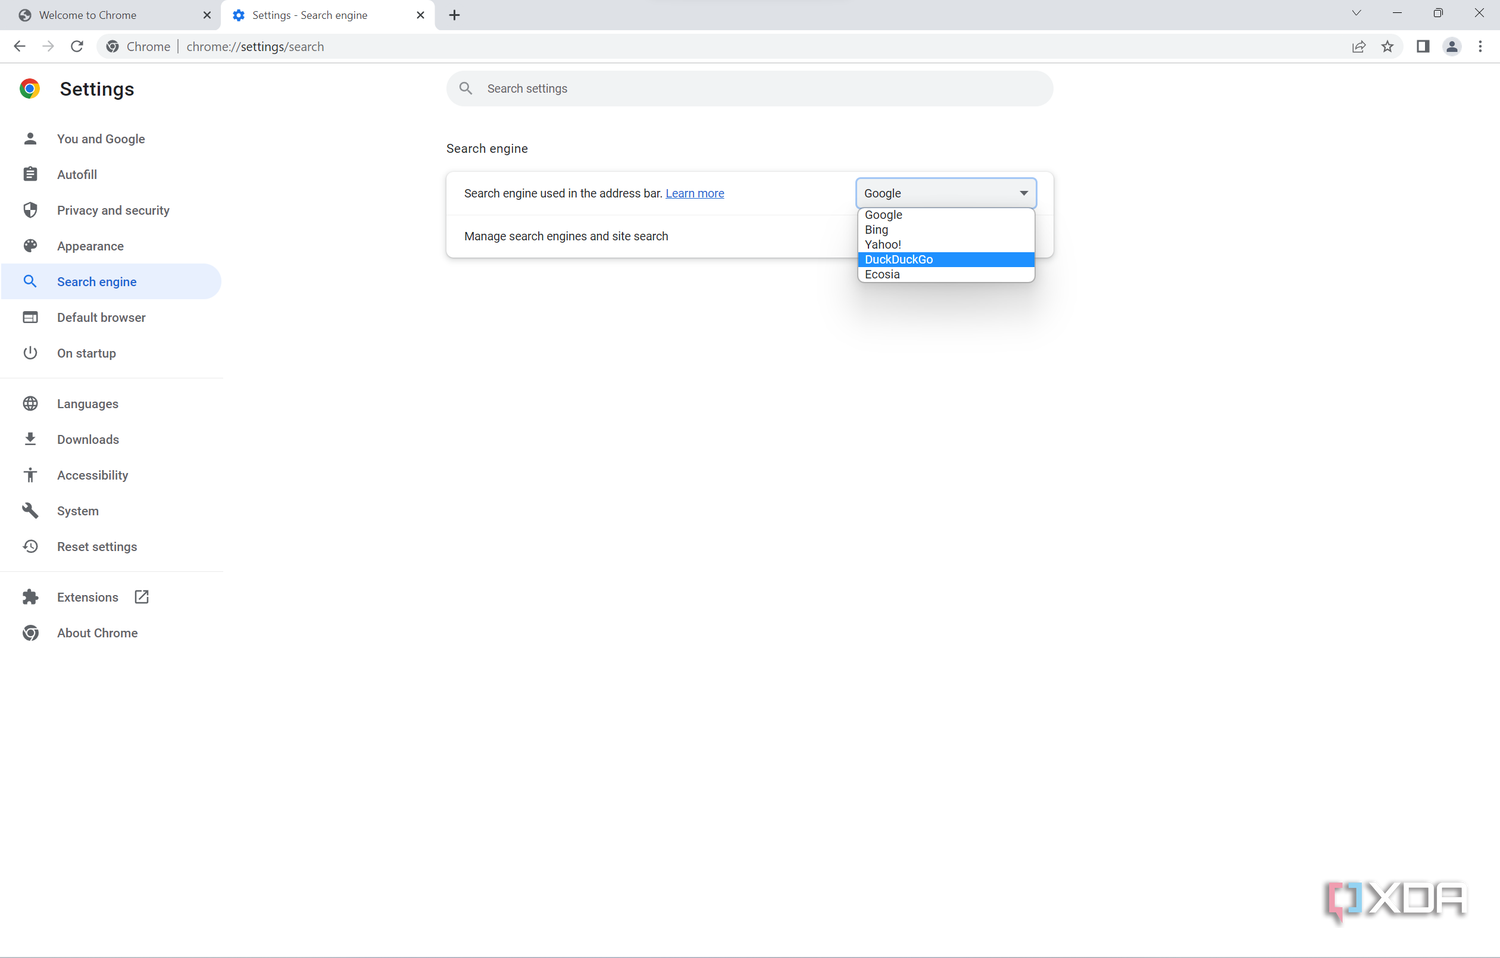
Task: Pick Bing from the search engine options
Action: point(945,230)
